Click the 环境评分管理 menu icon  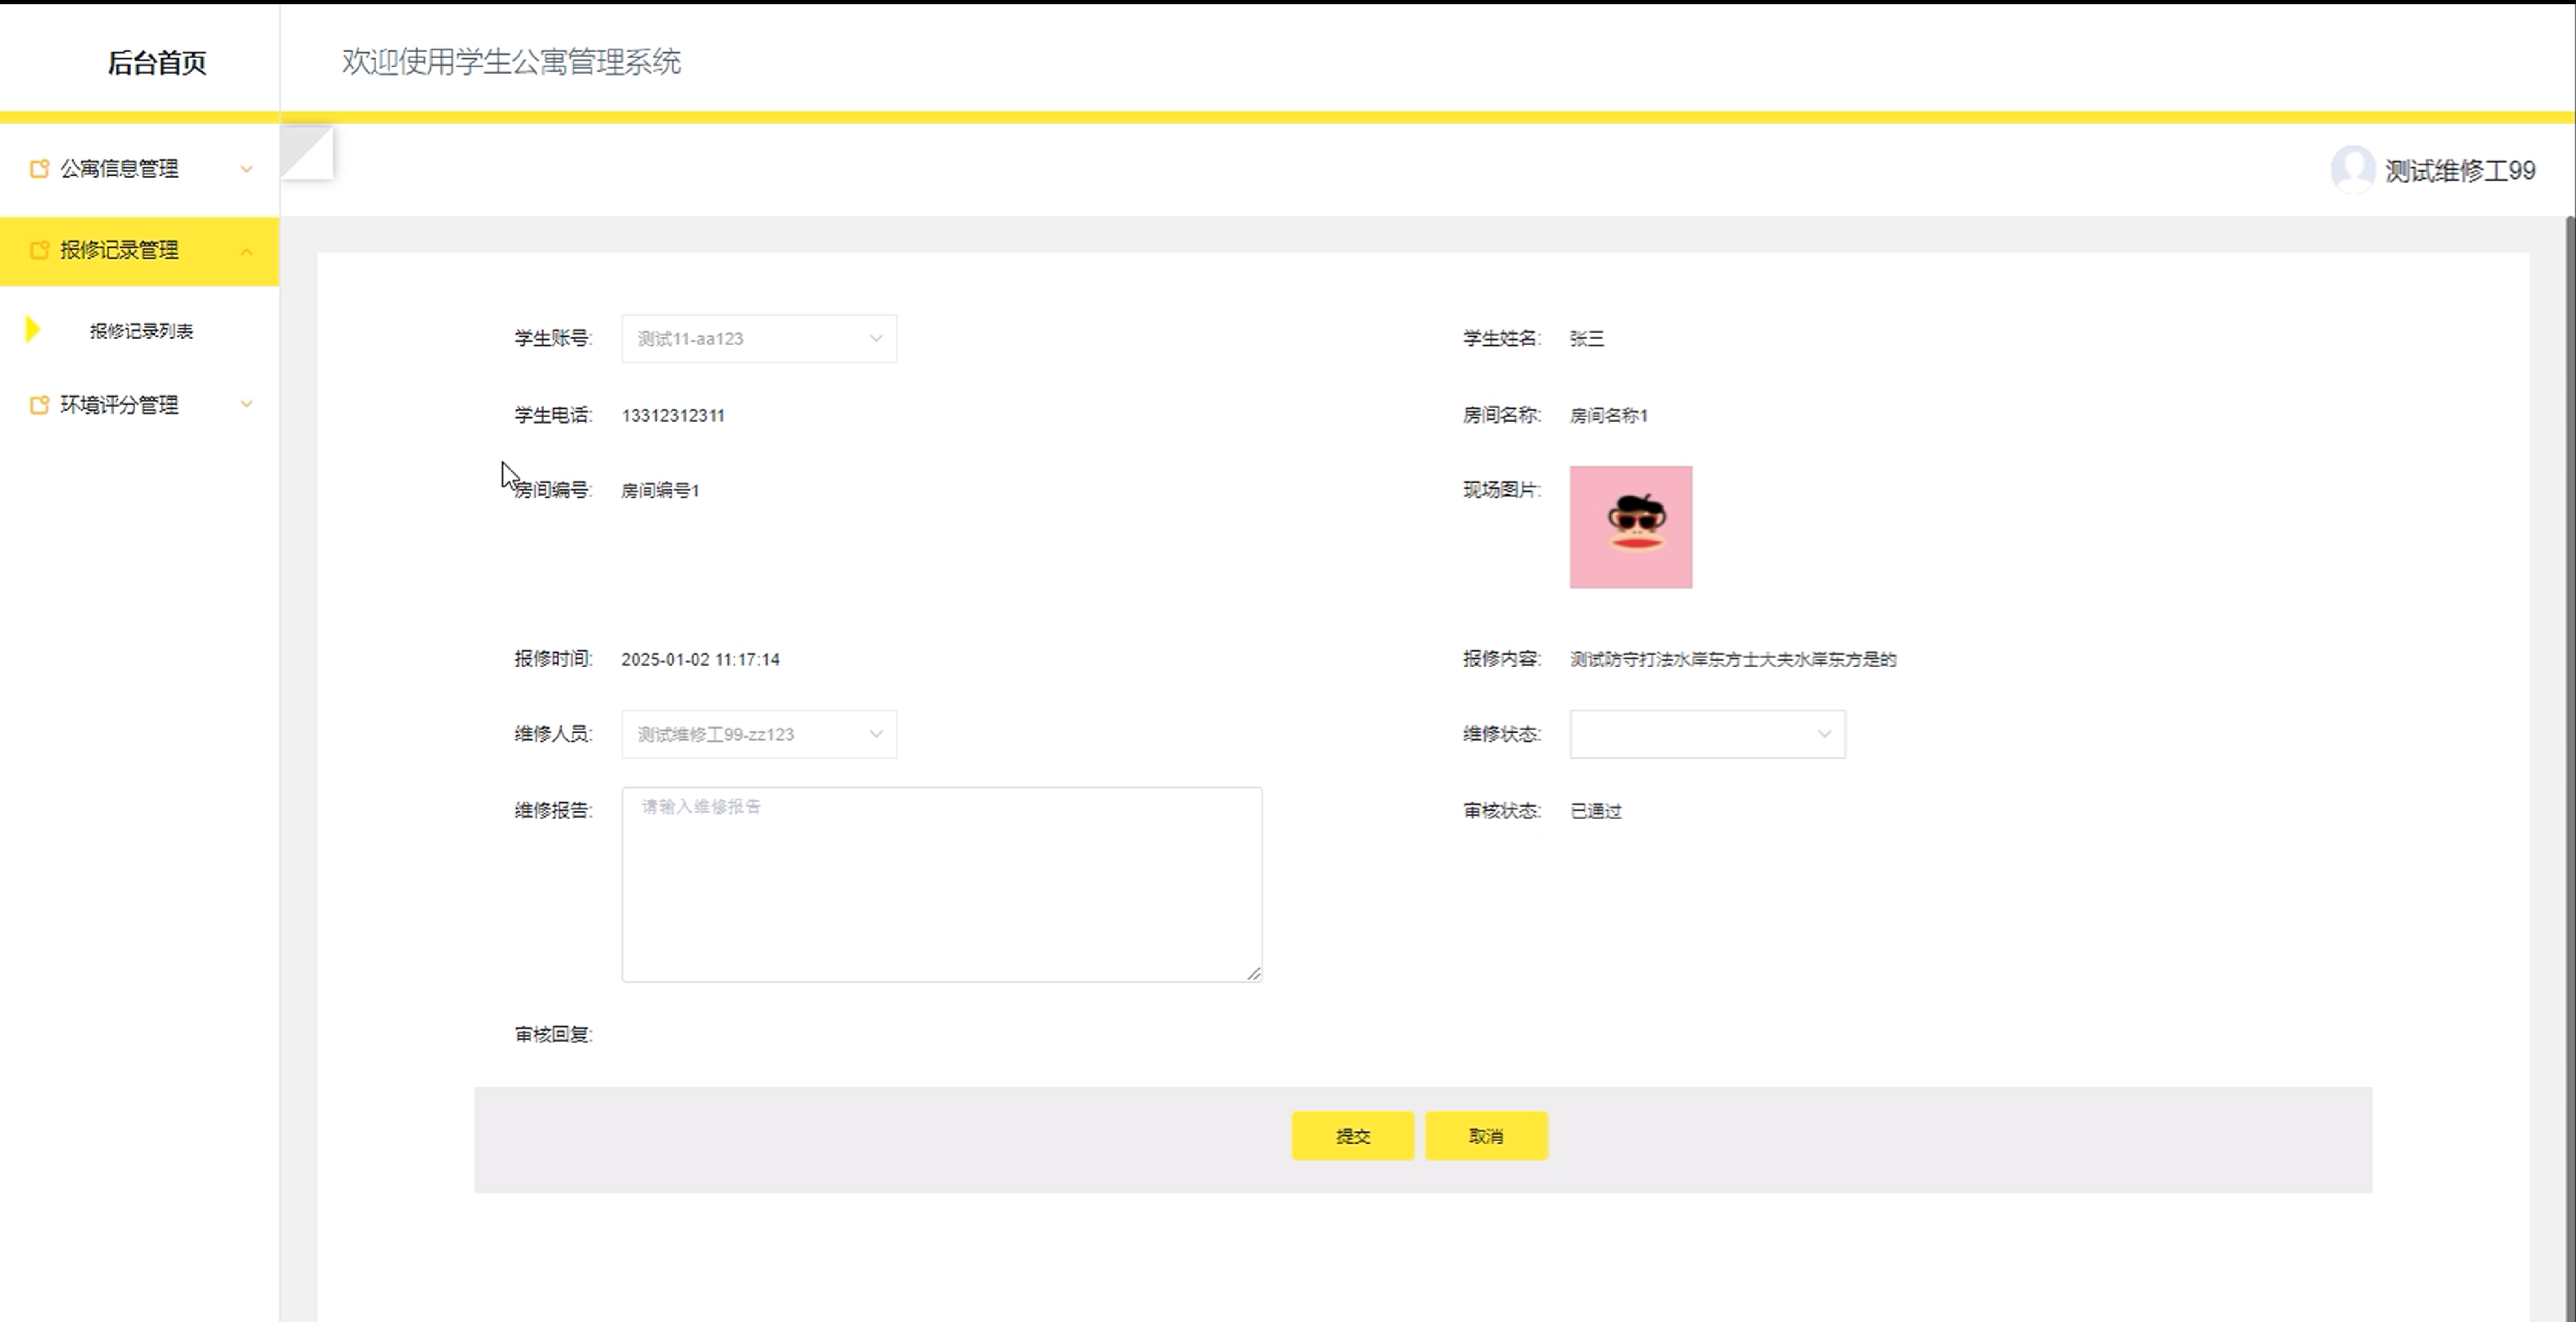tap(39, 405)
